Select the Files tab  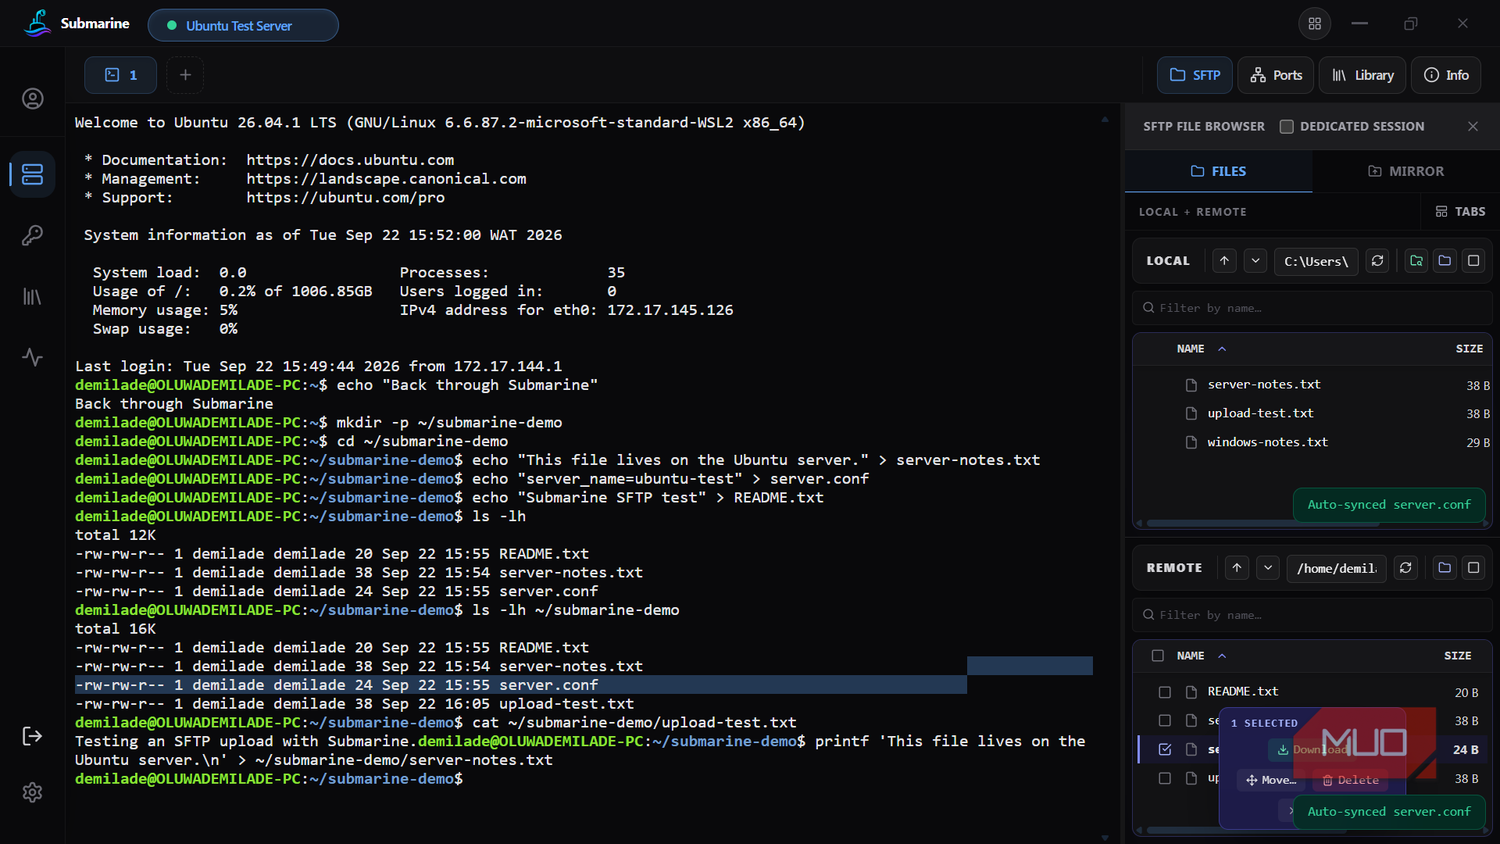tap(1218, 171)
